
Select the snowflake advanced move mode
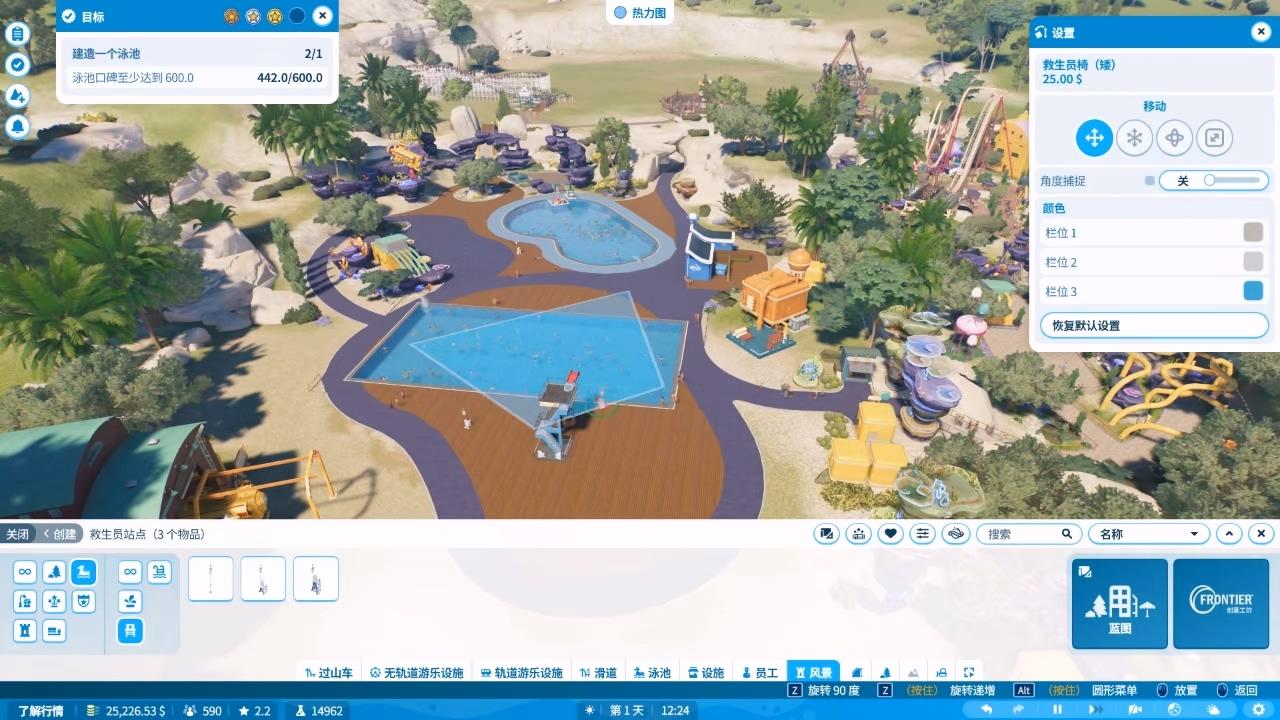[x=1134, y=137]
